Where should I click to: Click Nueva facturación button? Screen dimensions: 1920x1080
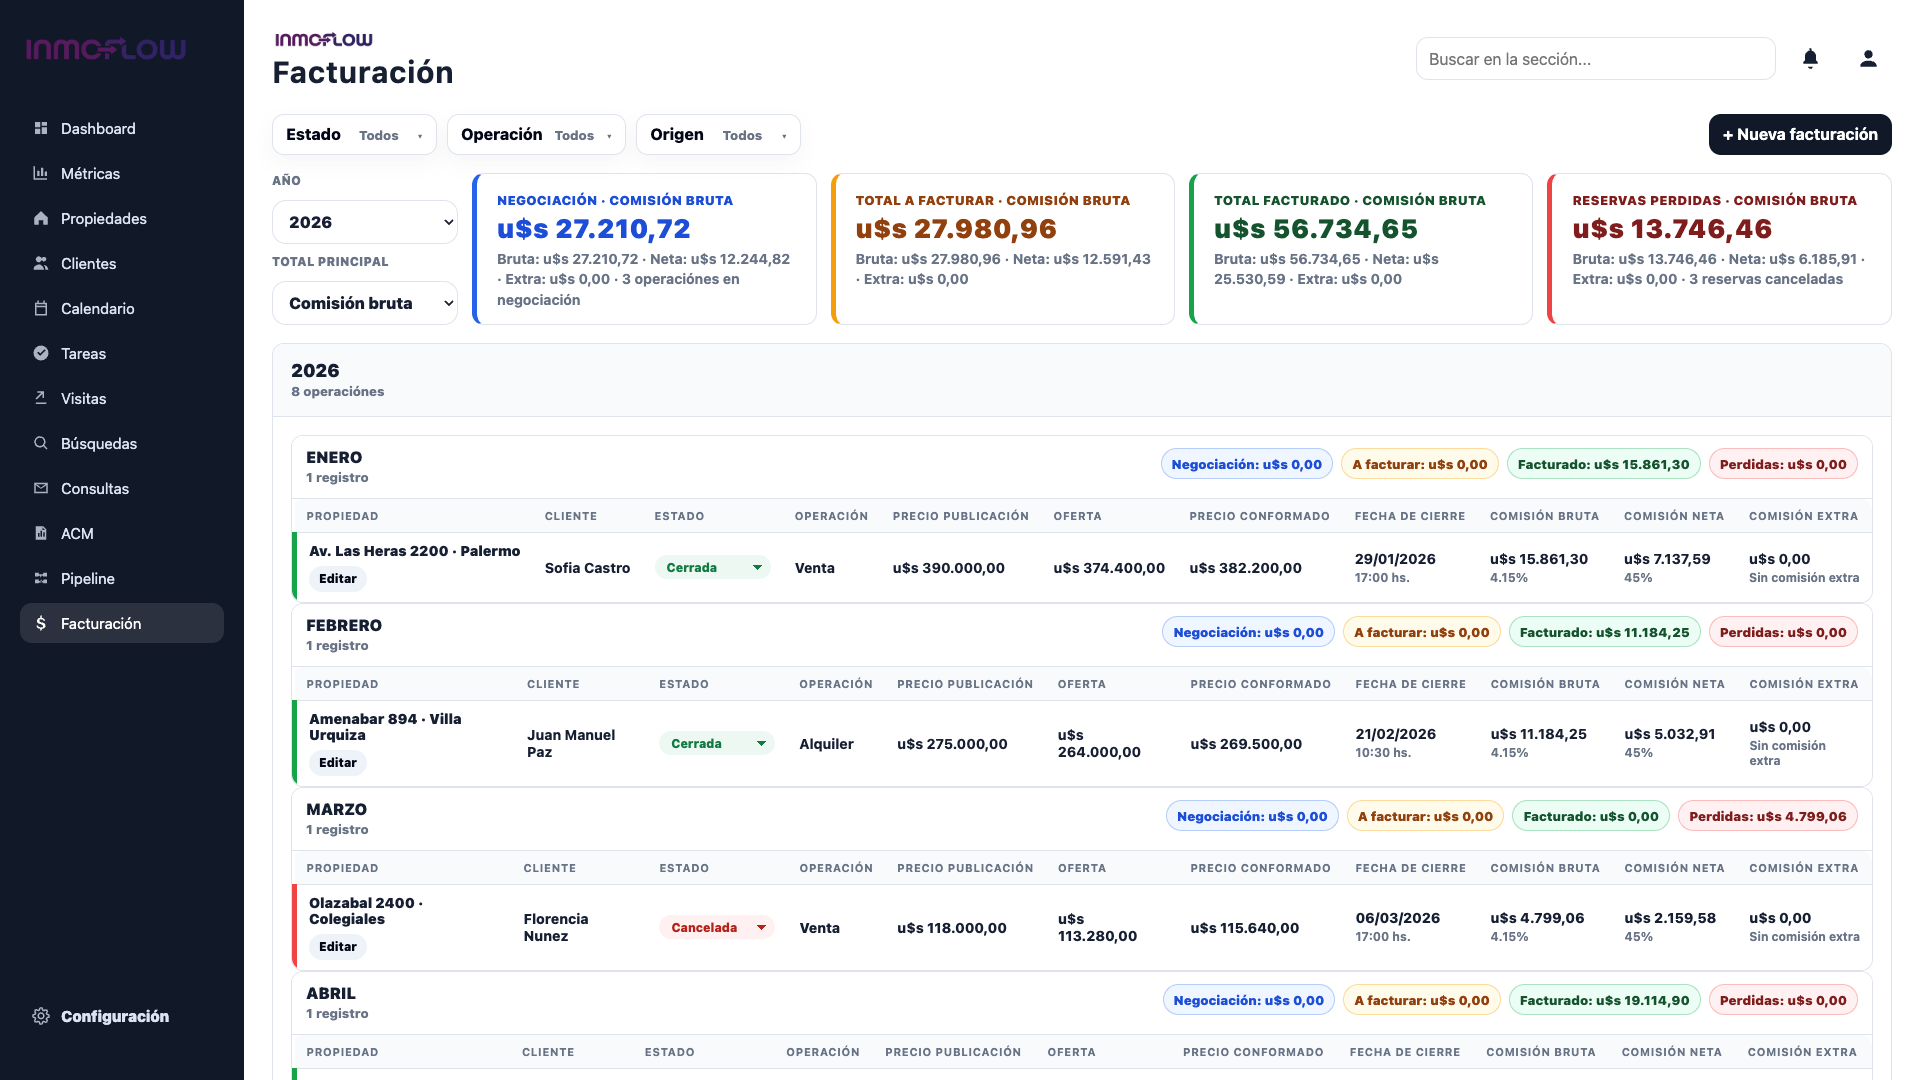[x=1800, y=134]
